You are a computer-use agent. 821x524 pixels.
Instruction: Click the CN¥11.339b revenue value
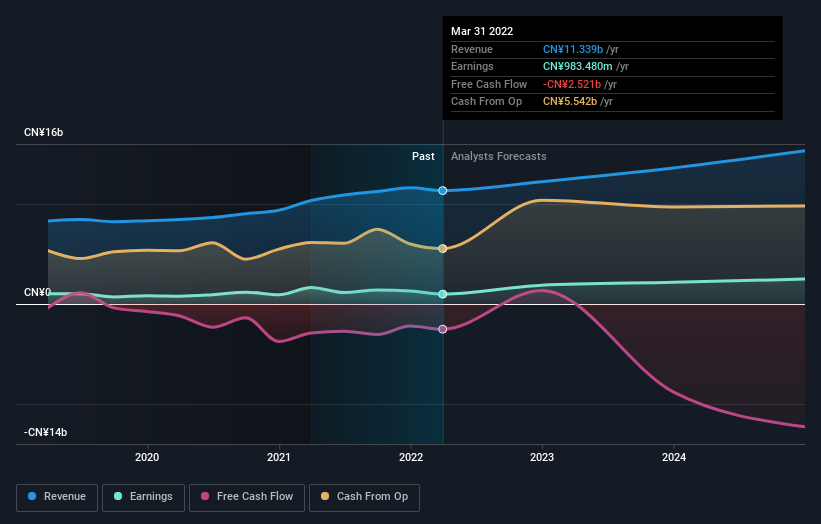click(573, 49)
